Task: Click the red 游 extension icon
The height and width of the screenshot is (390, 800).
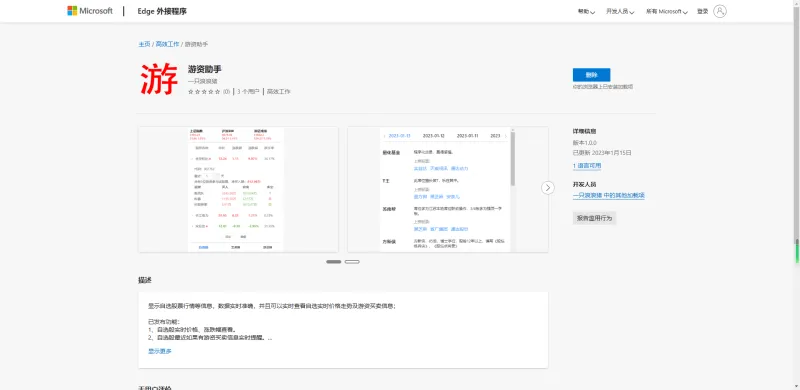Action: coord(159,79)
